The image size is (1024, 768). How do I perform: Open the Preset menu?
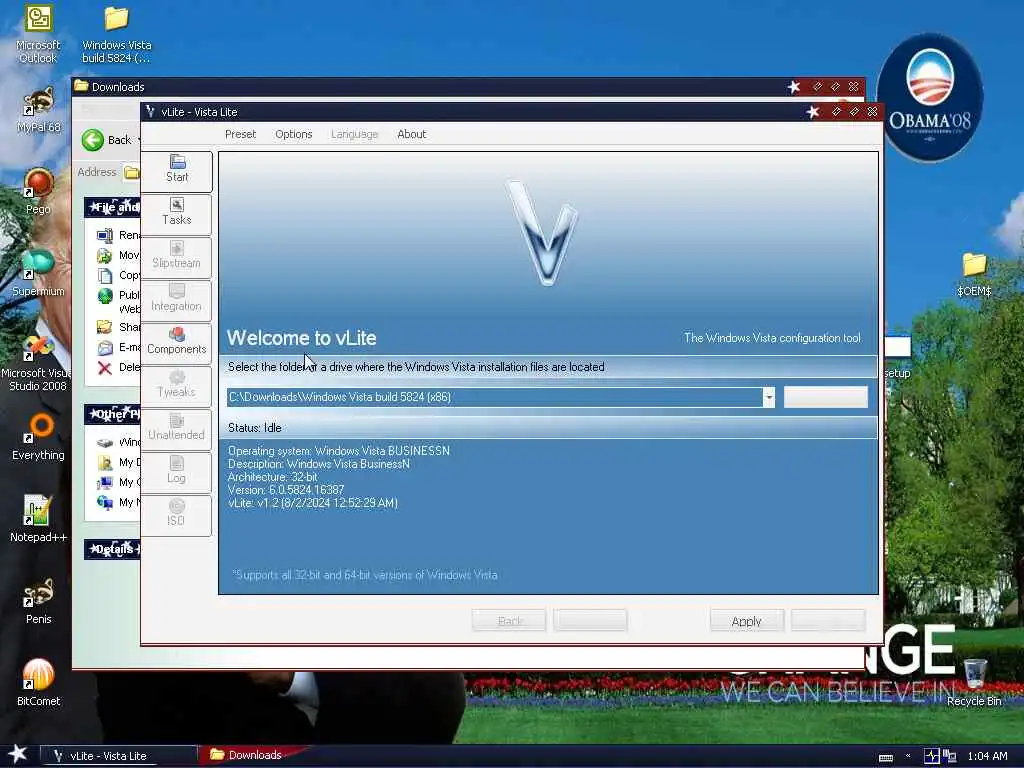click(x=240, y=134)
